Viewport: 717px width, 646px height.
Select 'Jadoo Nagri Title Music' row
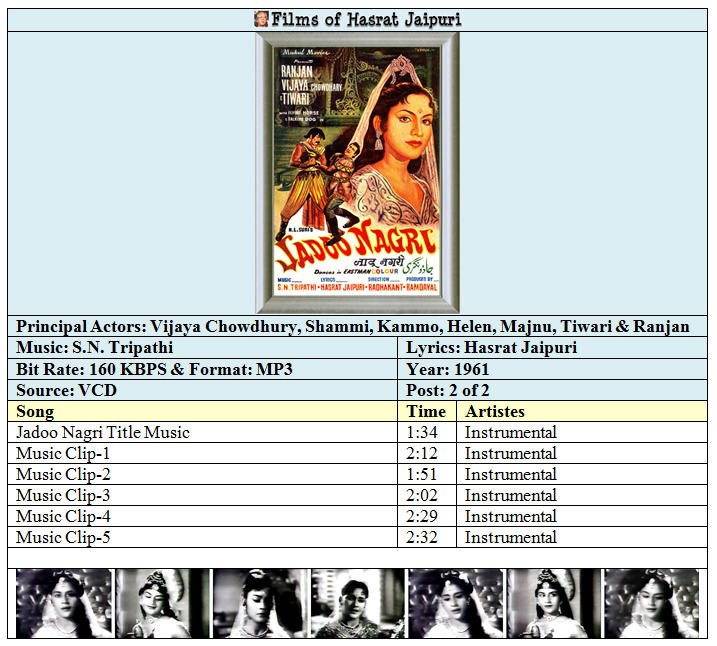pos(358,432)
